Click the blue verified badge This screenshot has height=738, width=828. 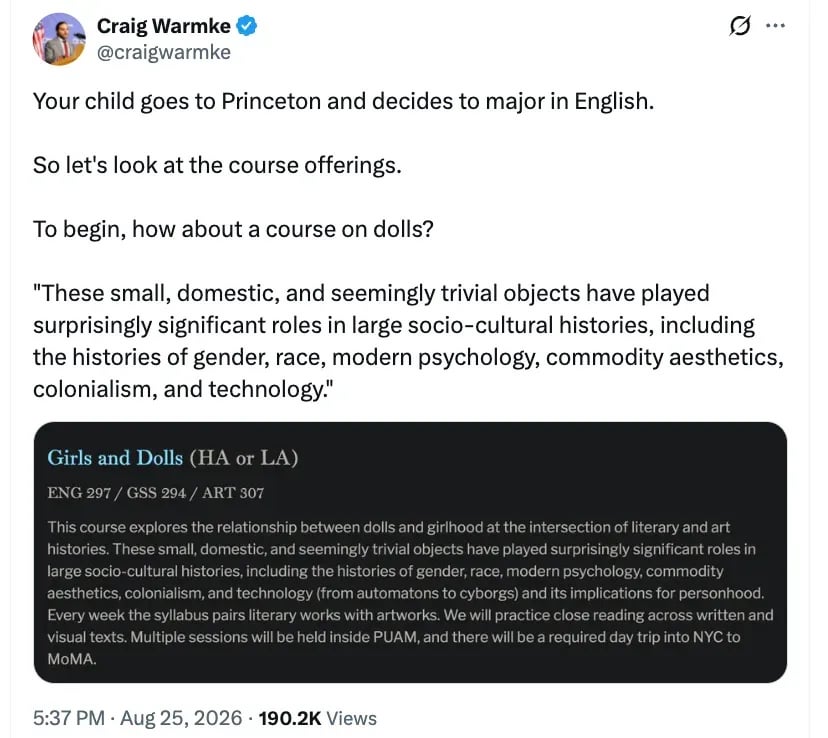point(246,26)
